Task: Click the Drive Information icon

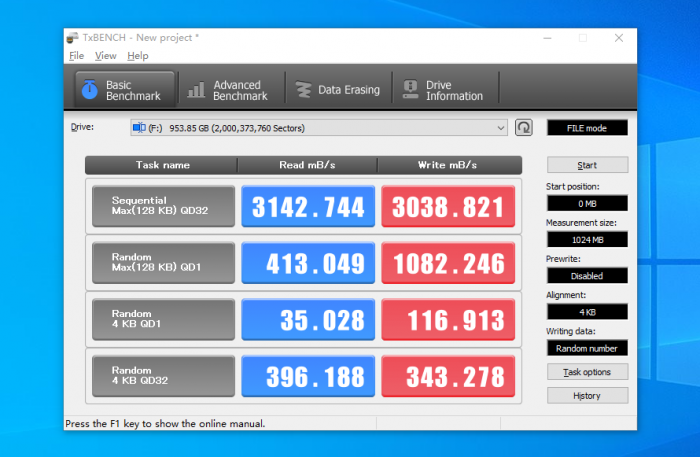Action: (409, 90)
